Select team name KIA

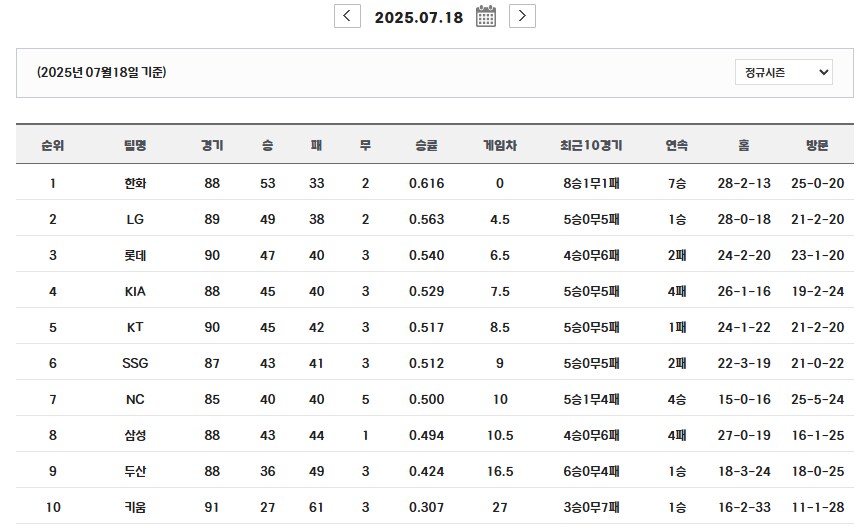pos(135,291)
